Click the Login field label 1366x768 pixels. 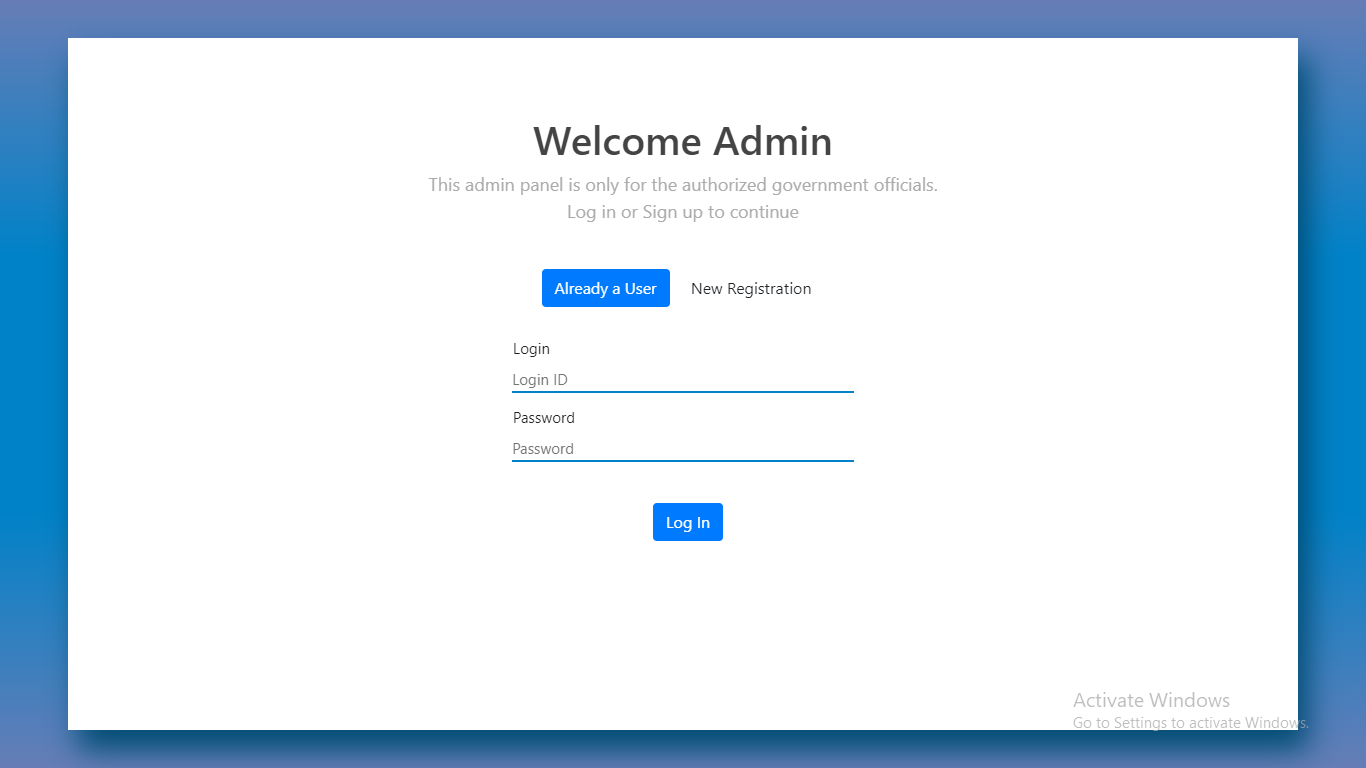pos(531,348)
